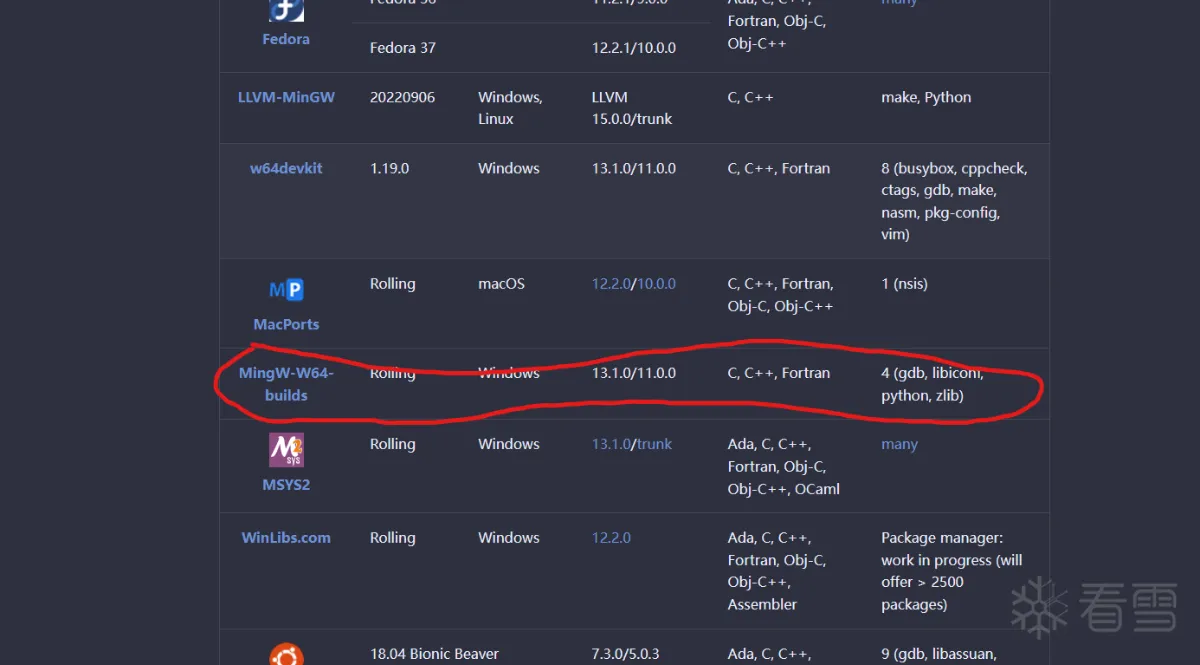Viewport: 1200px width, 665px height.
Task: Select the 7.3.0/5.0.3 version cell
Action: click(626, 655)
